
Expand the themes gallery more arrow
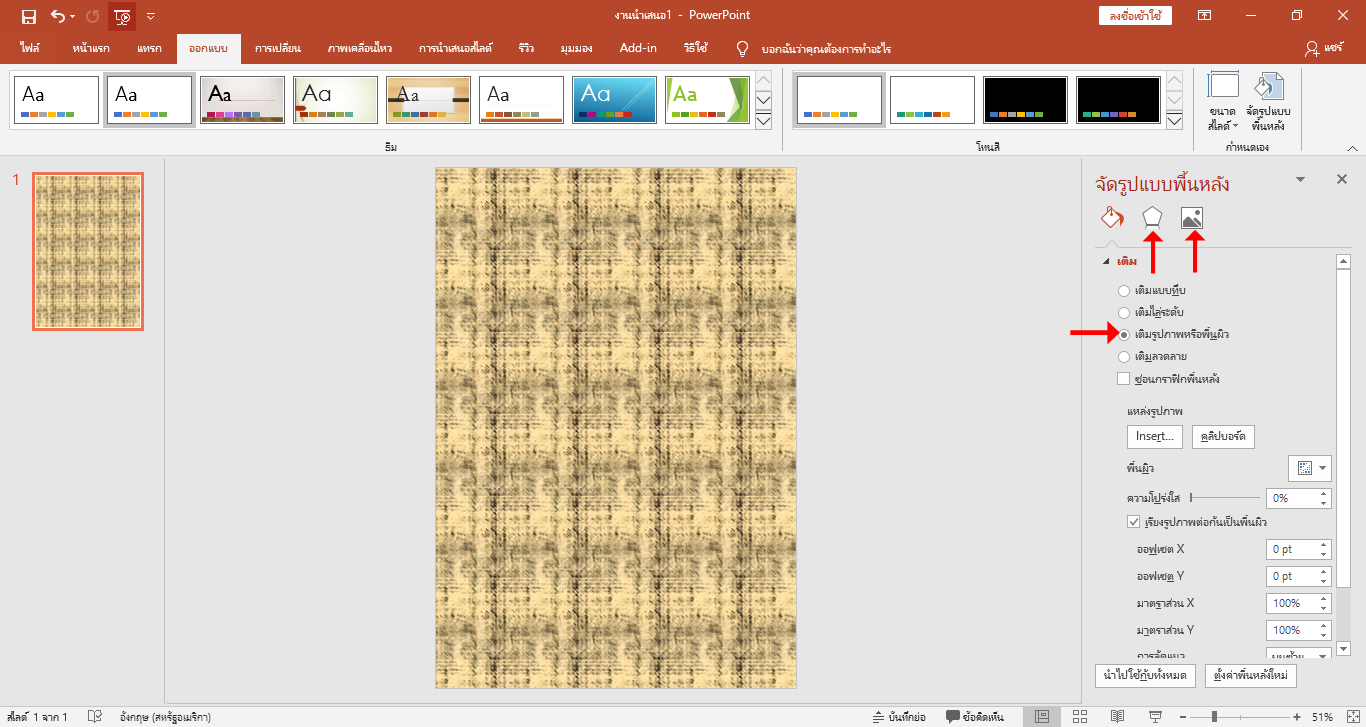[763, 121]
